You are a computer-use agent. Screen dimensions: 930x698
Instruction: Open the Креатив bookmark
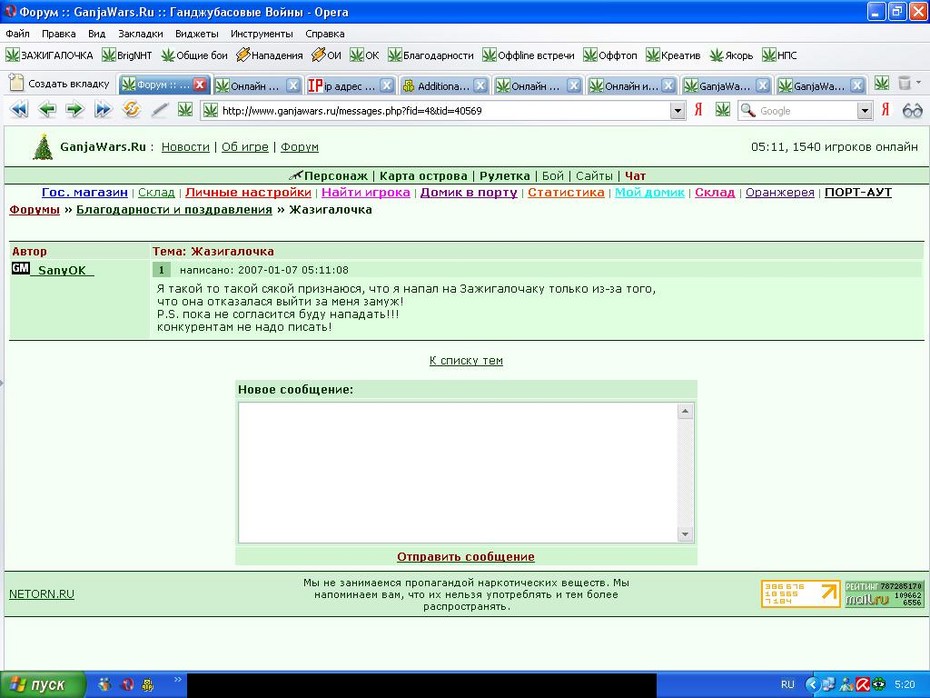(673, 56)
